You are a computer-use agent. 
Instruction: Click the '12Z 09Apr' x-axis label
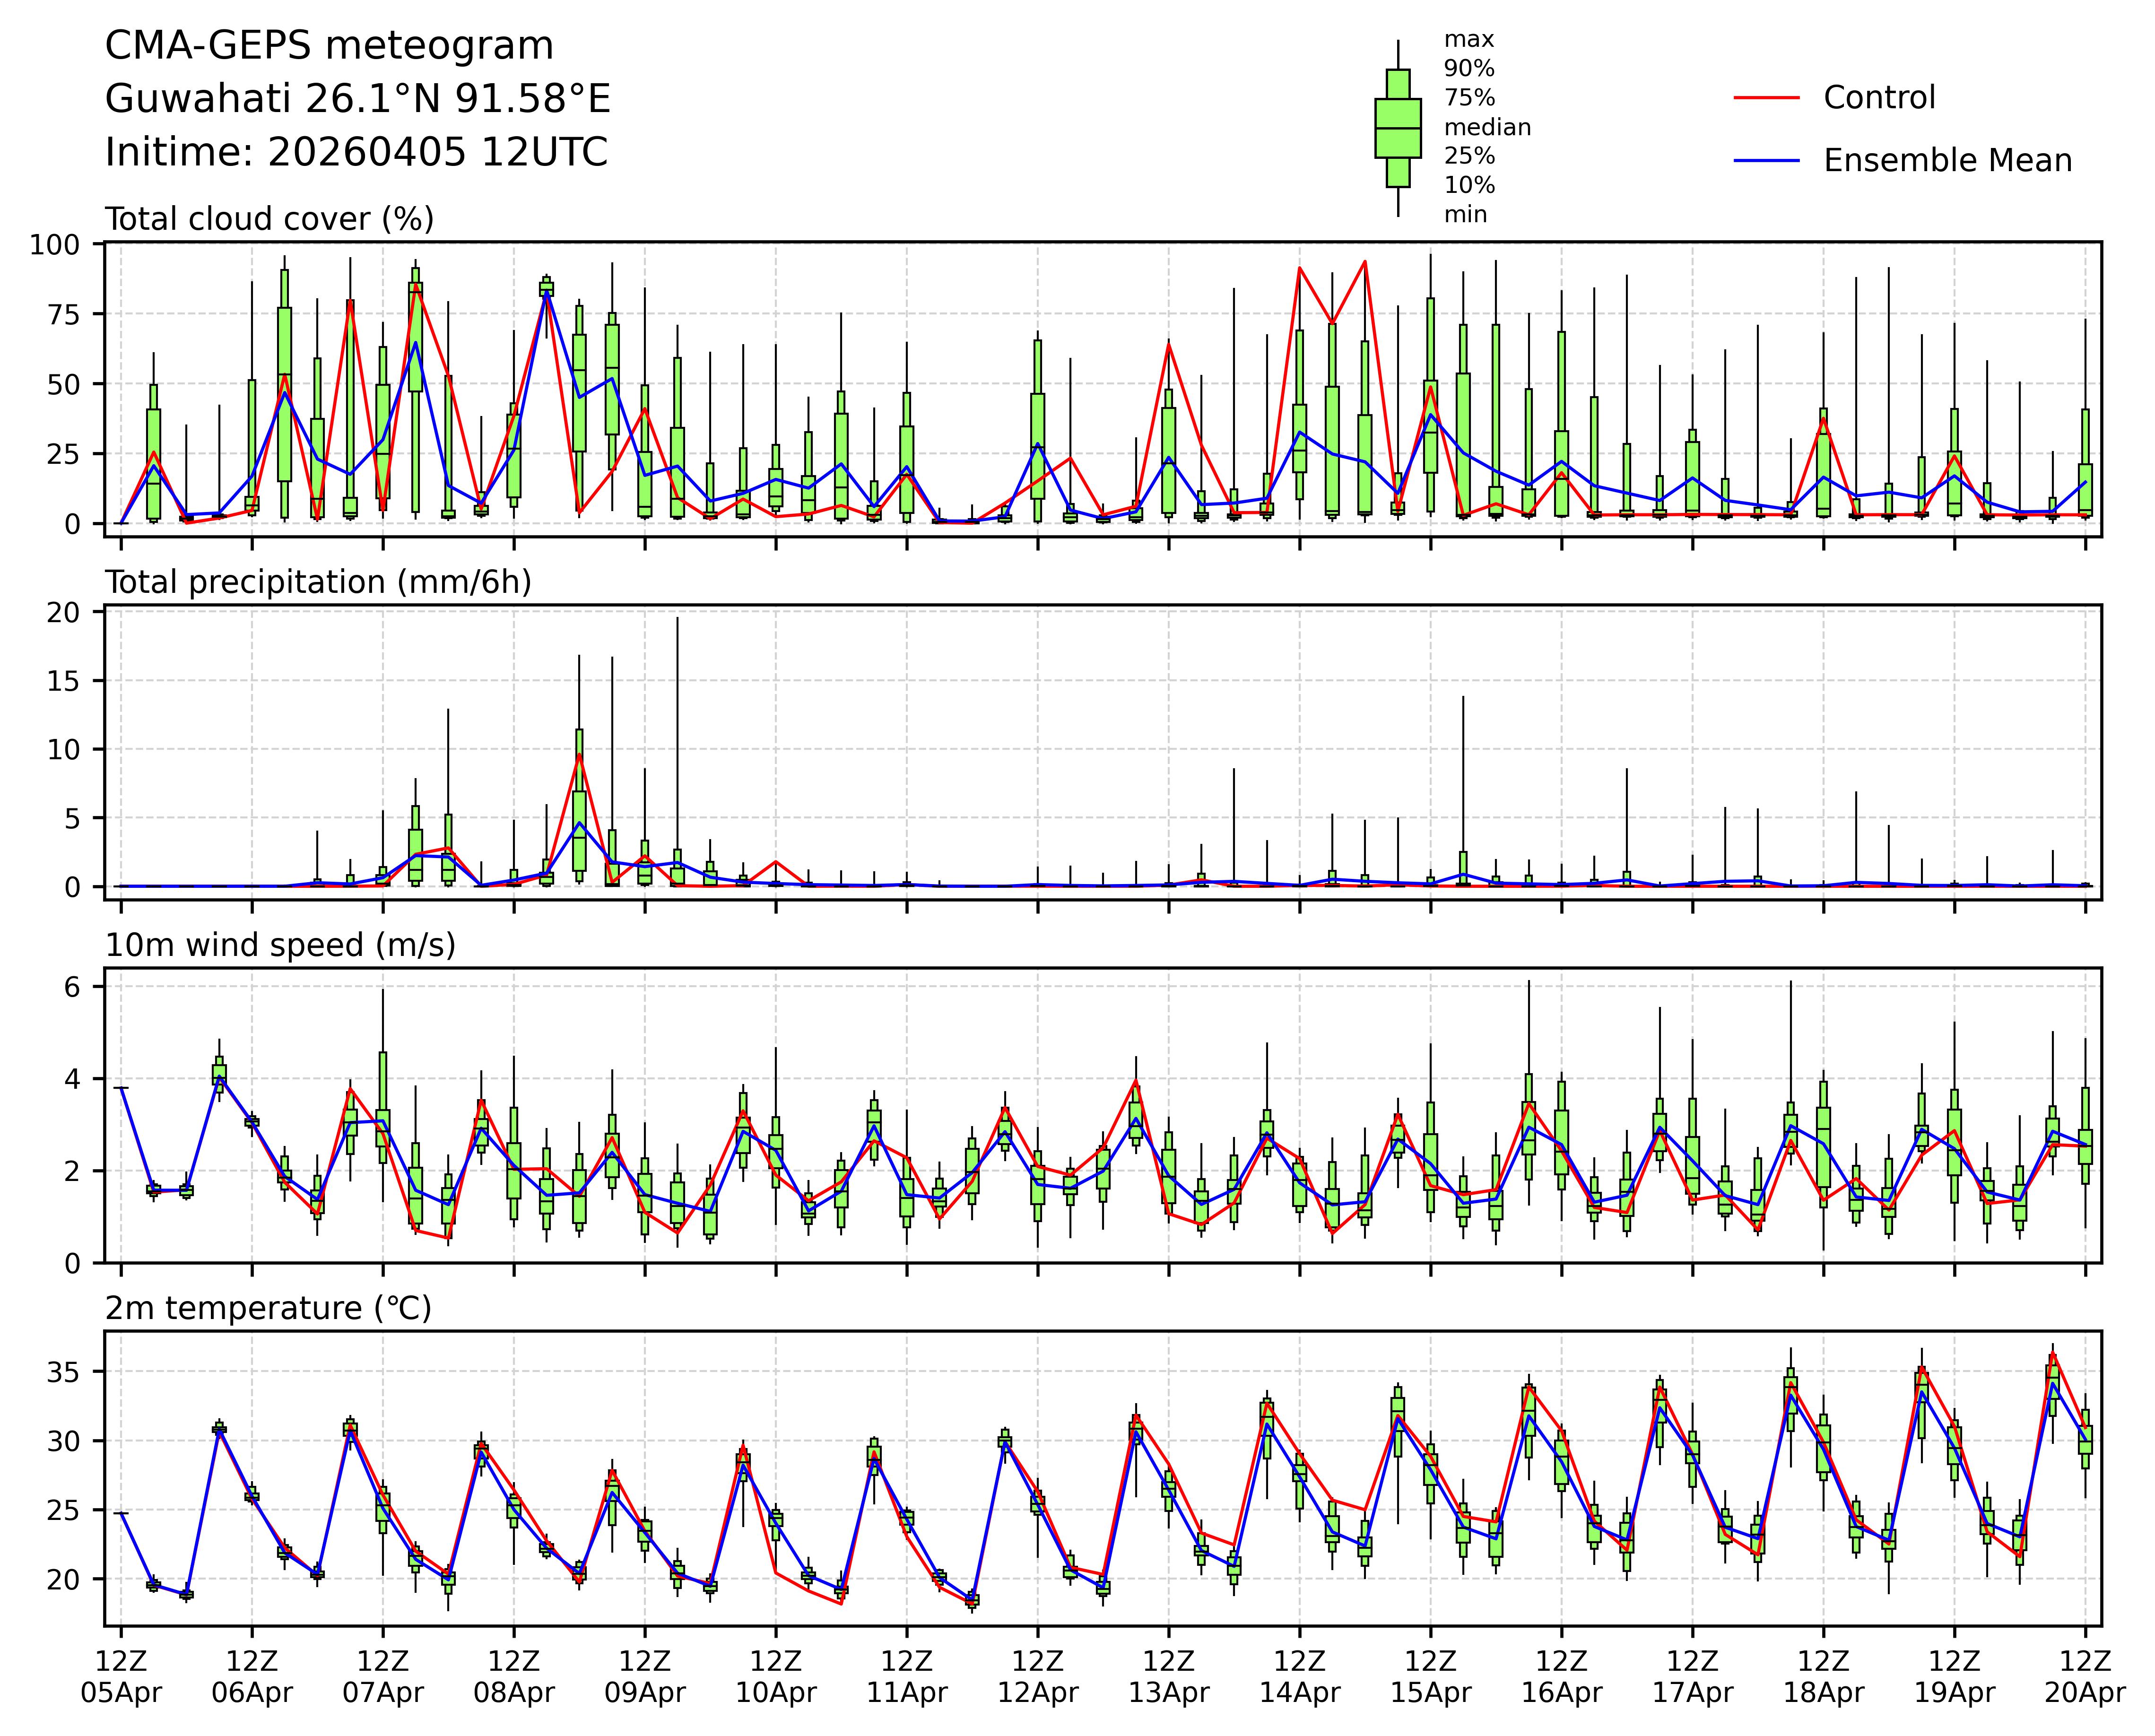click(645, 1677)
